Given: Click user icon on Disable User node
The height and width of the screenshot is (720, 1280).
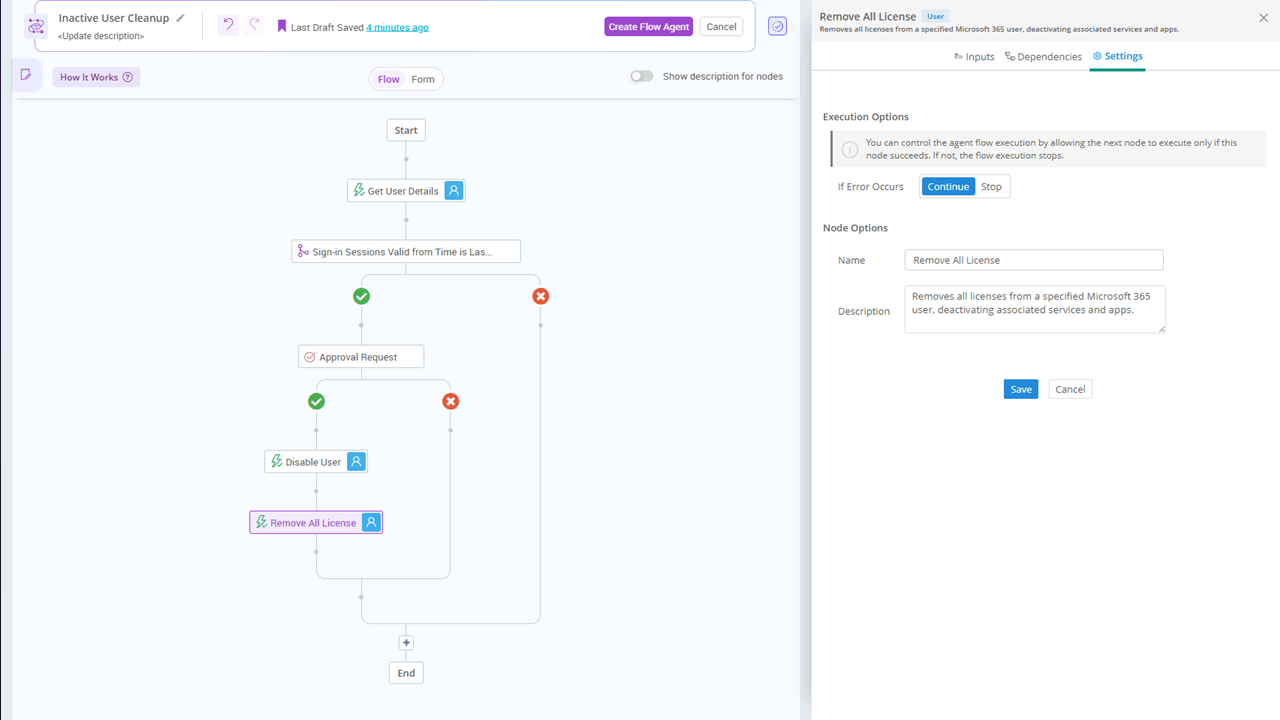Looking at the screenshot, I should (x=356, y=461).
